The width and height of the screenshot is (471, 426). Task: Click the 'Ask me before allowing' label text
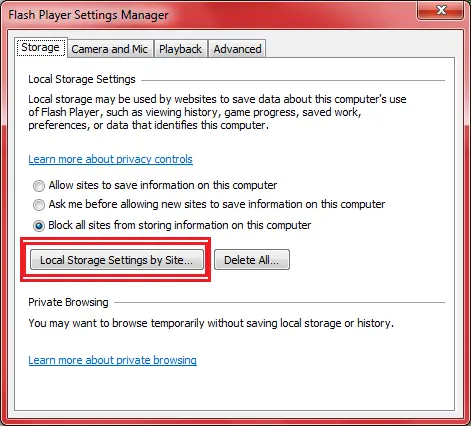tap(217, 204)
